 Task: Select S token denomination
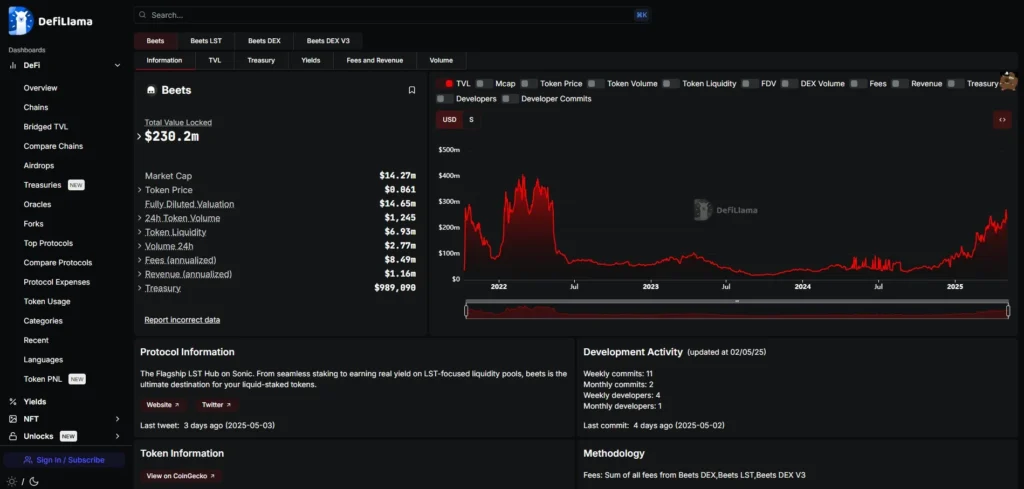pyautogui.click(x=471, y=119)
